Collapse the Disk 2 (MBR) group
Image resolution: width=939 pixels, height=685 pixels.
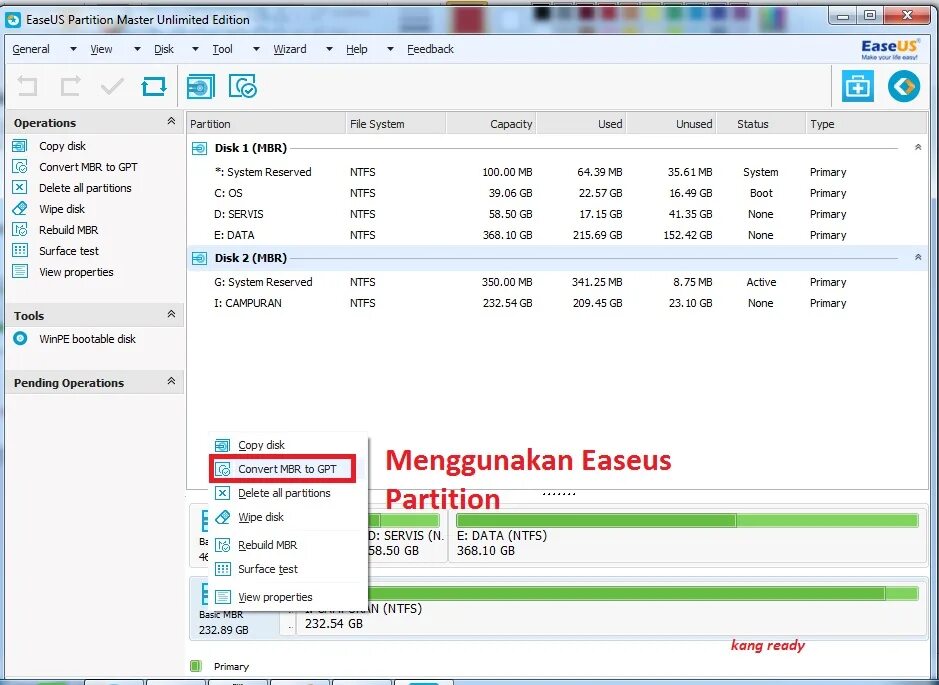click(917, 257)
